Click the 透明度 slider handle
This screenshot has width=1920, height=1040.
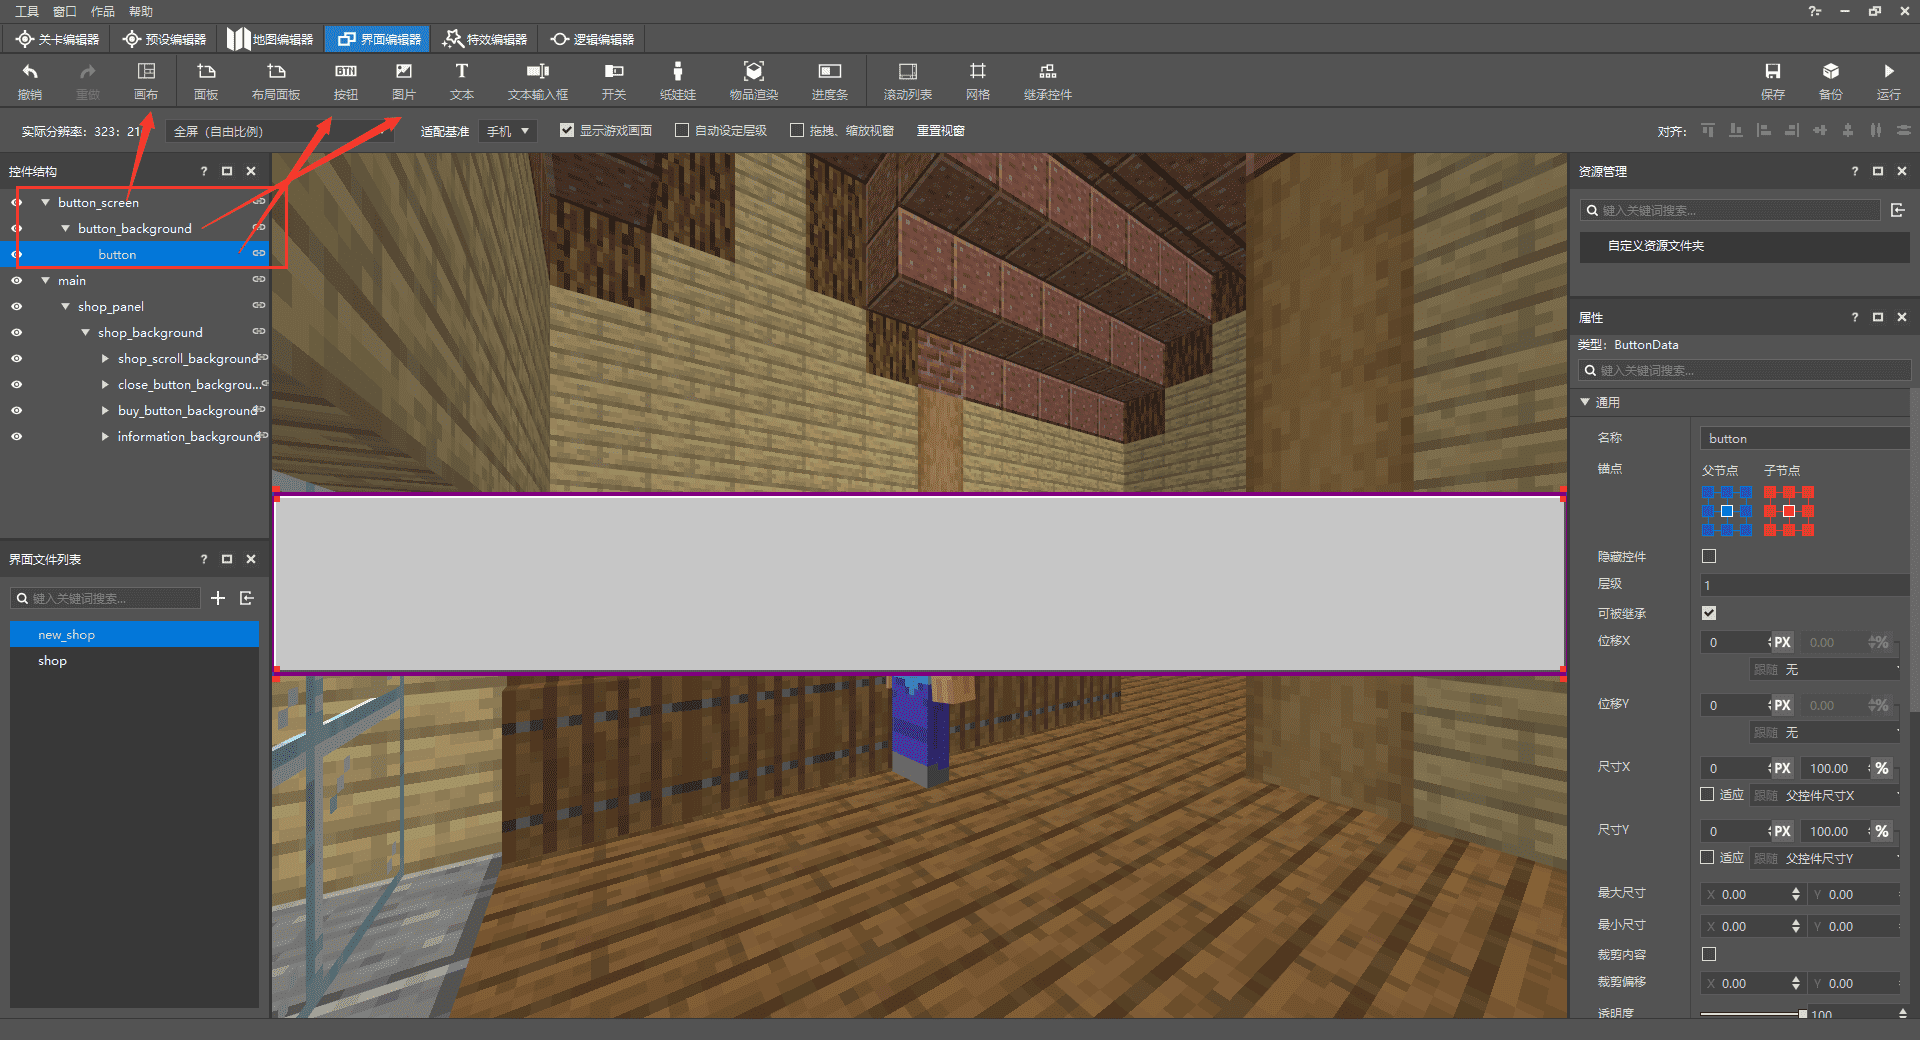[1802, 1014]
